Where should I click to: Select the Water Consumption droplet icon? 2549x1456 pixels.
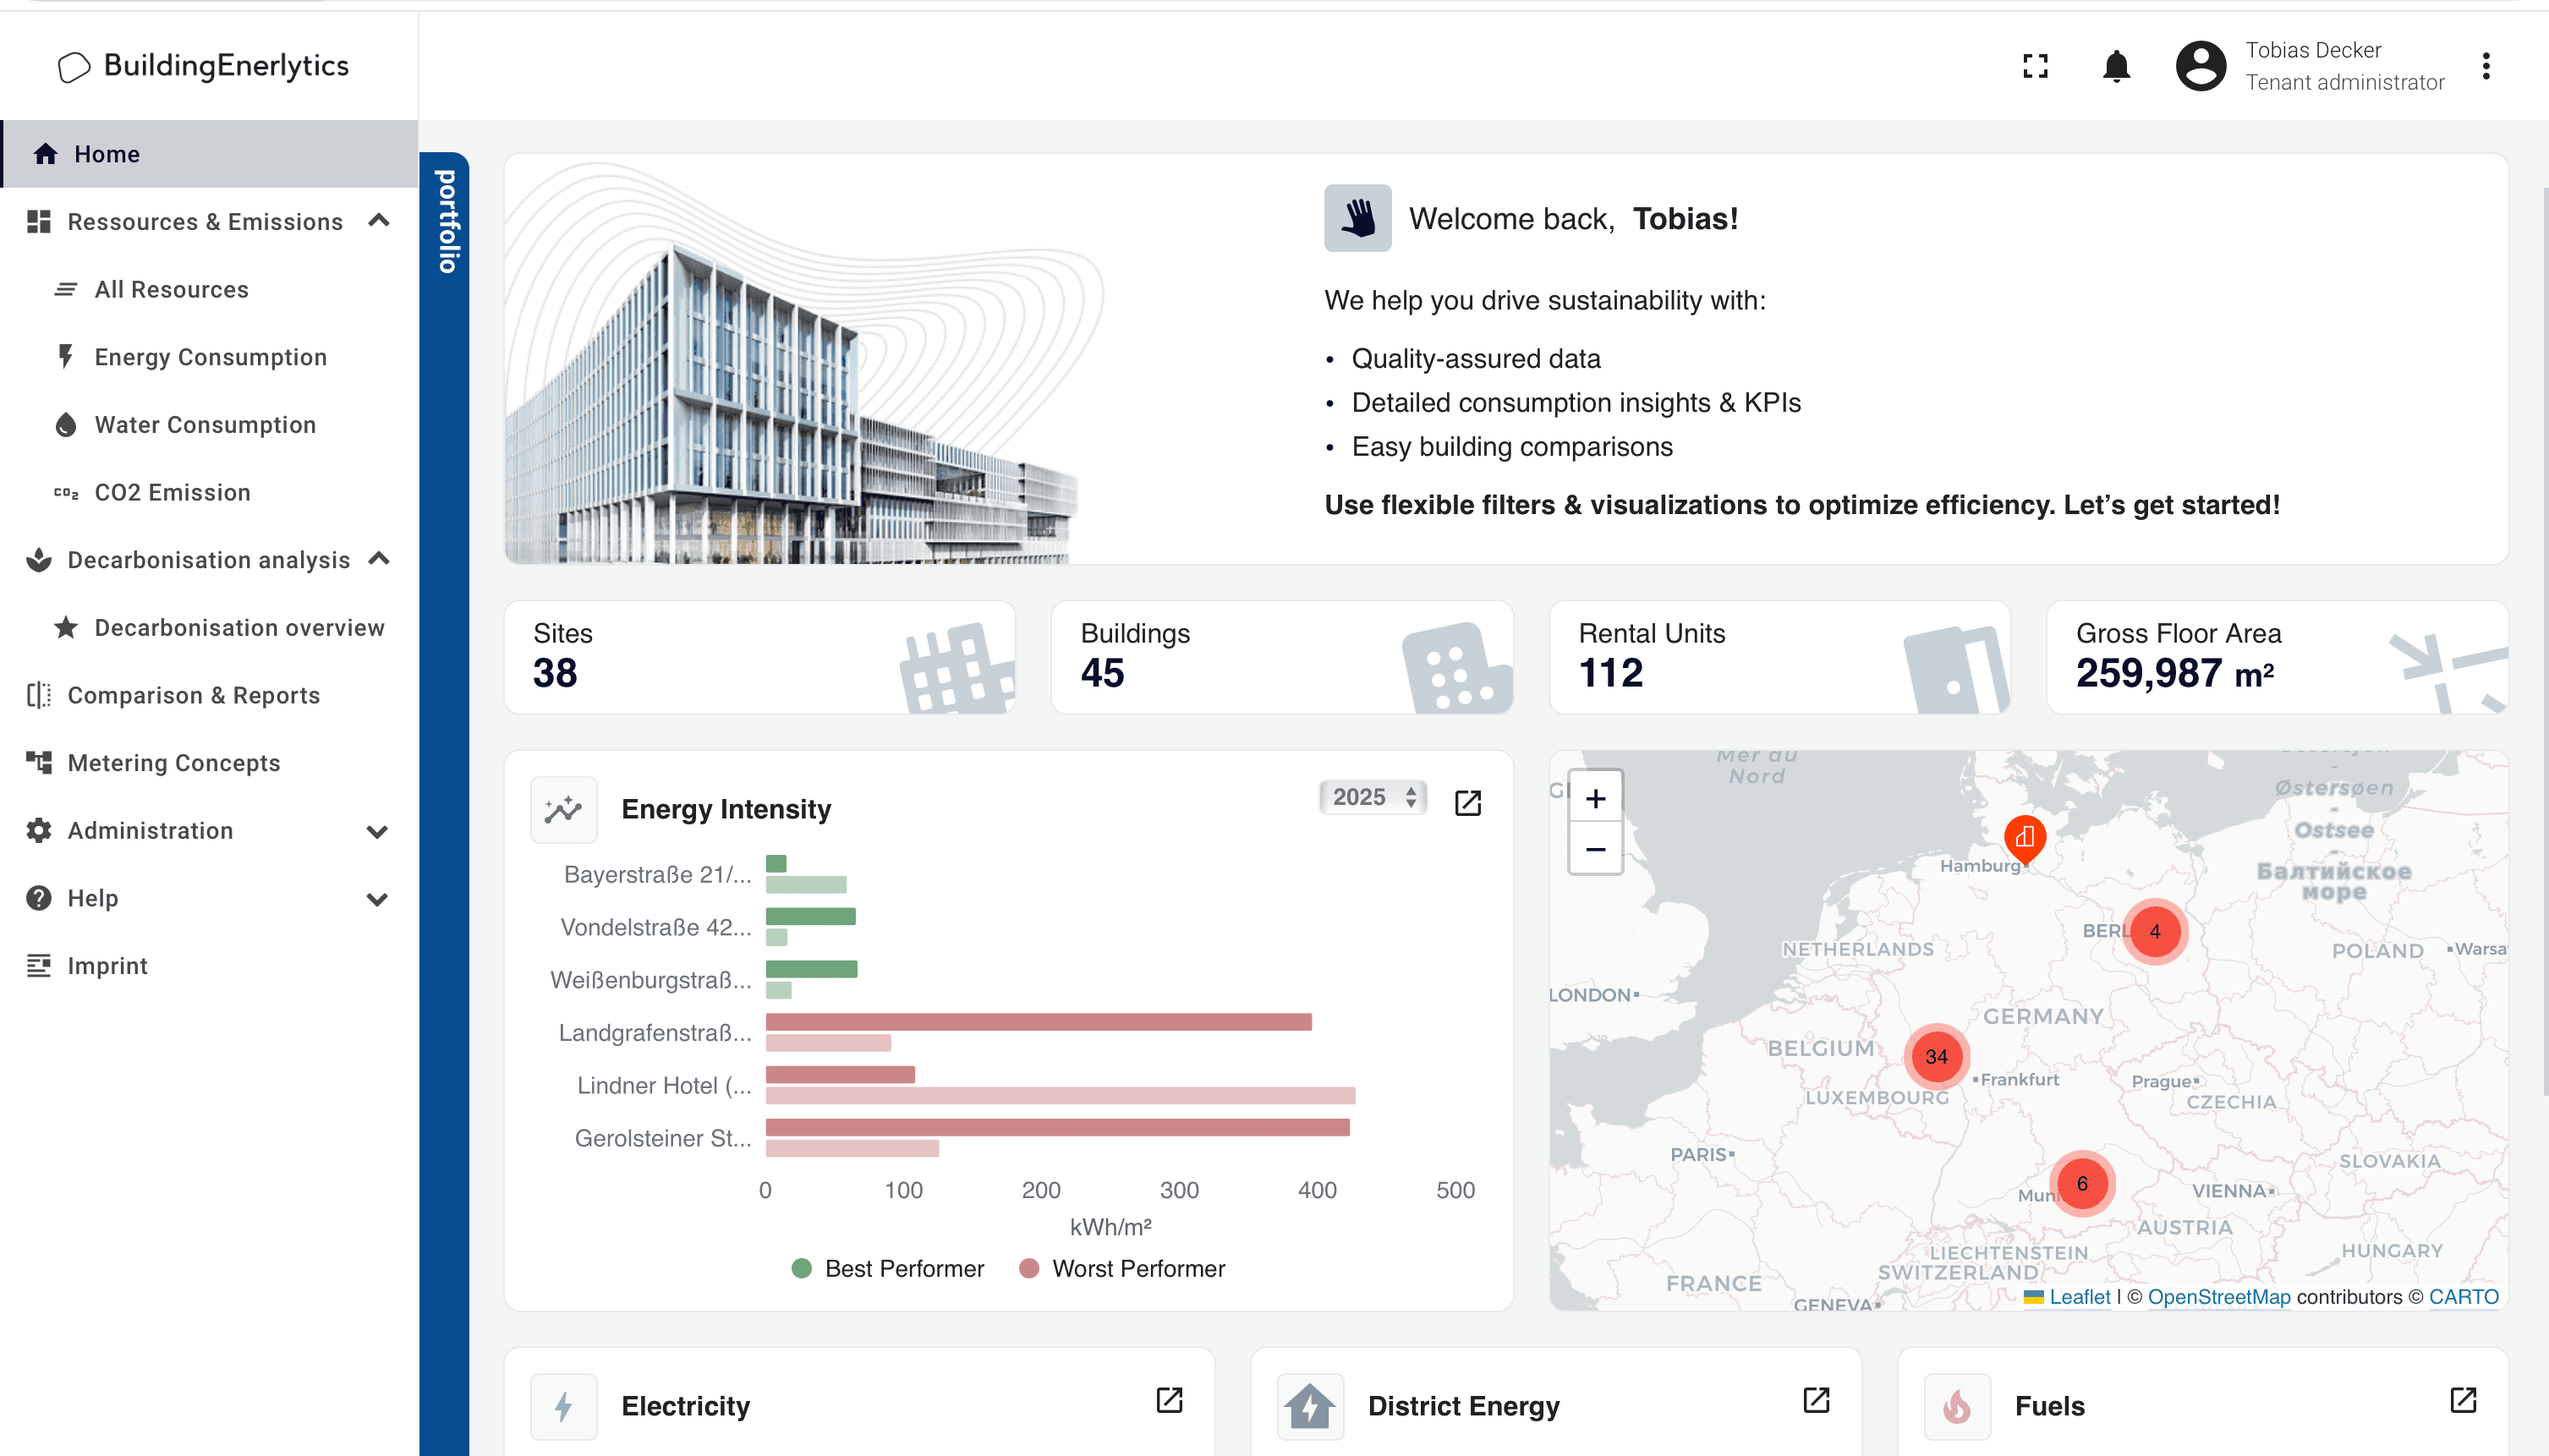(65, 424)
